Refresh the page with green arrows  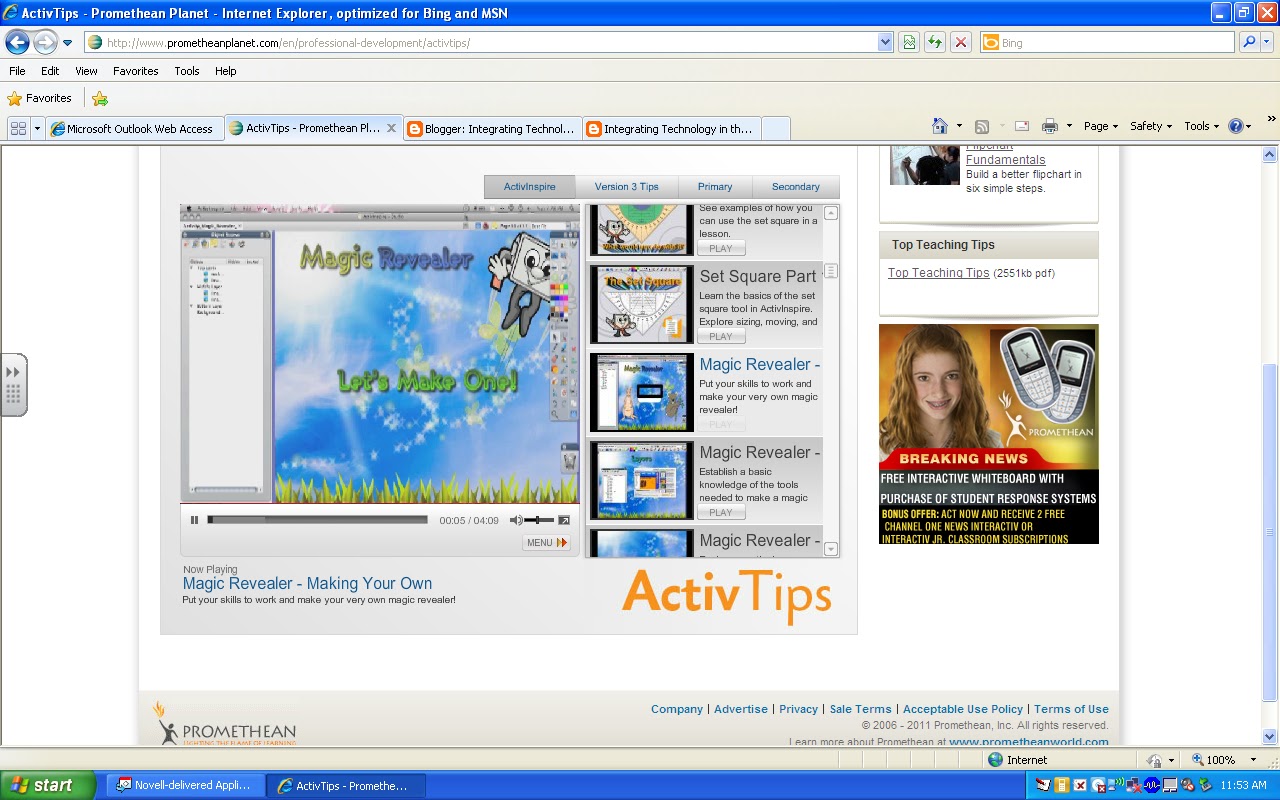point(935,42)
